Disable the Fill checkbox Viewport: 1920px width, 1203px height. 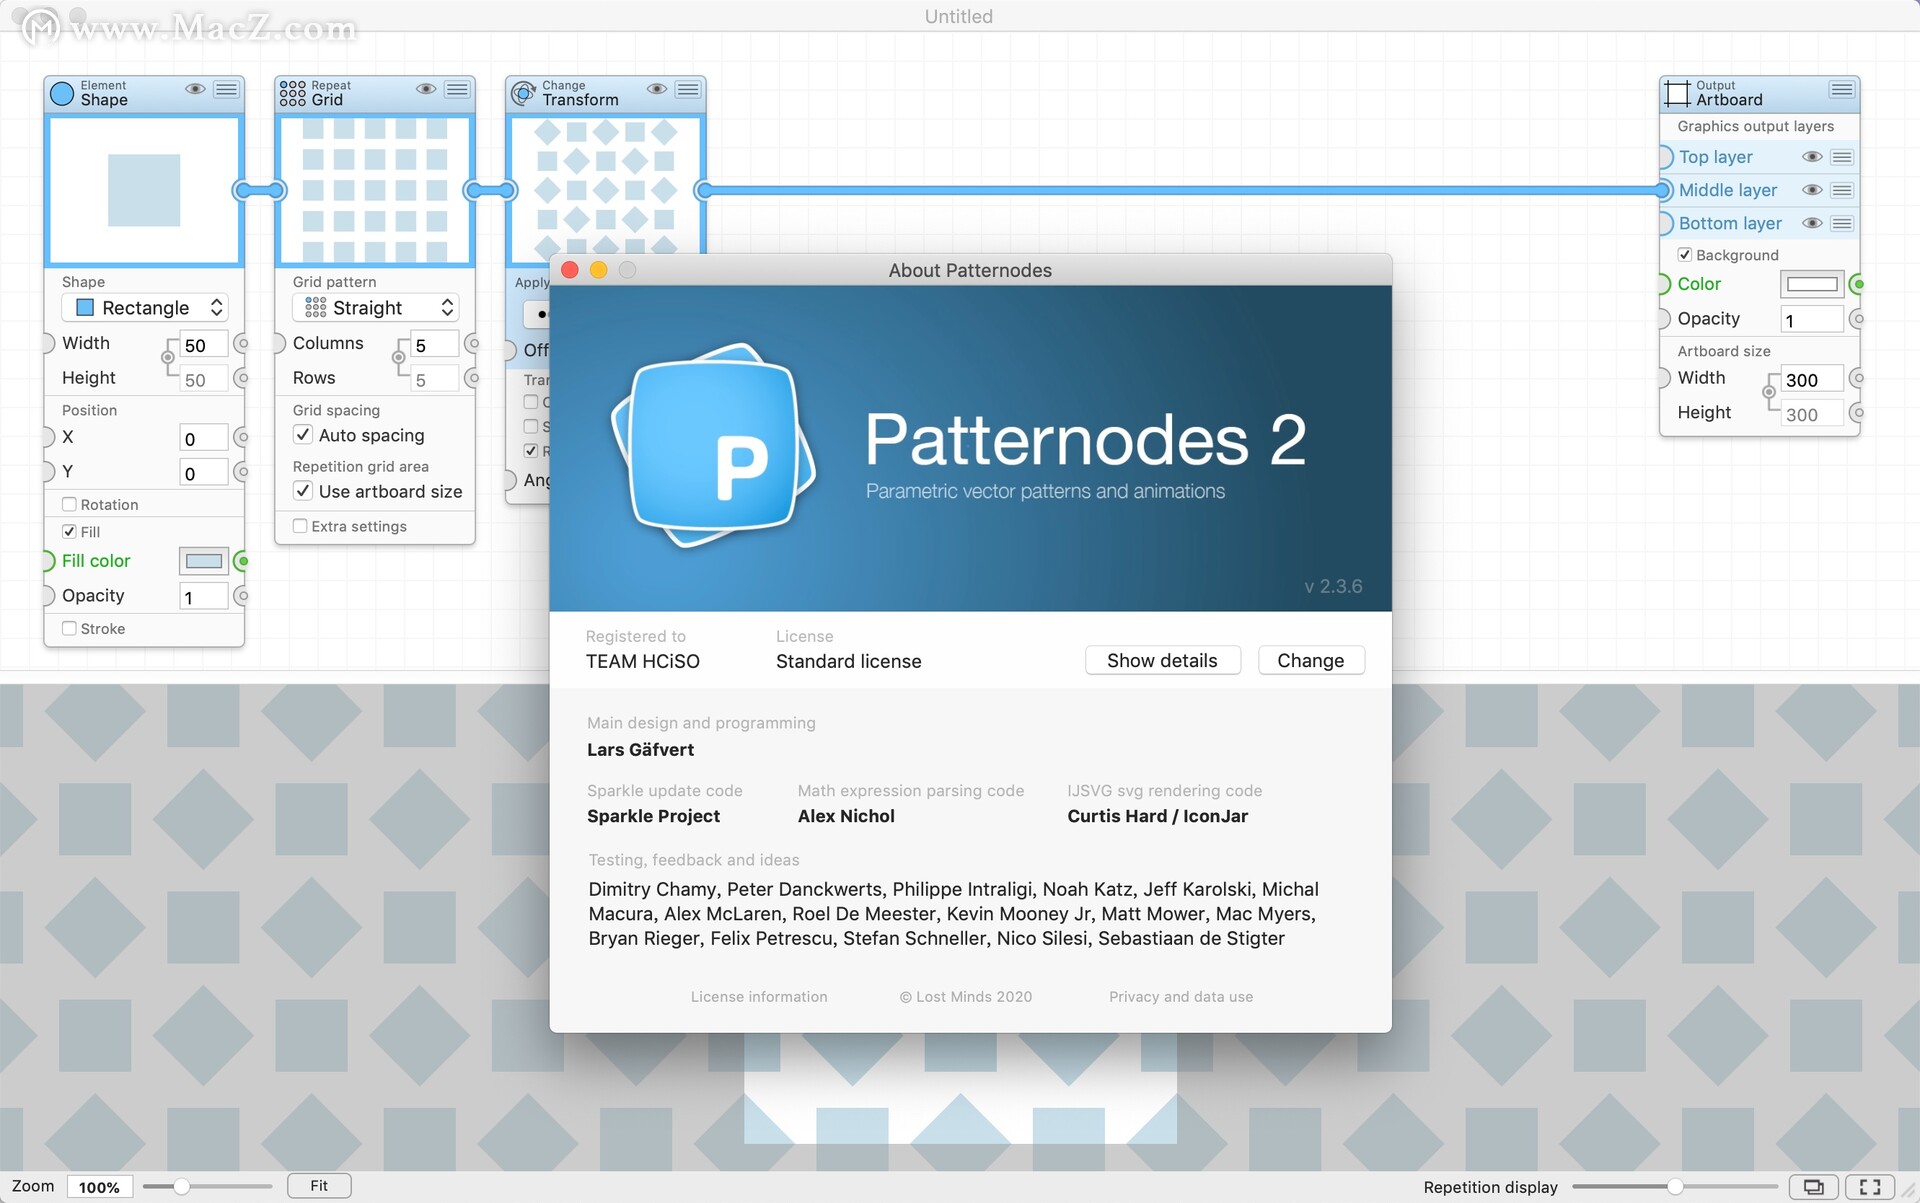[69, 531]
